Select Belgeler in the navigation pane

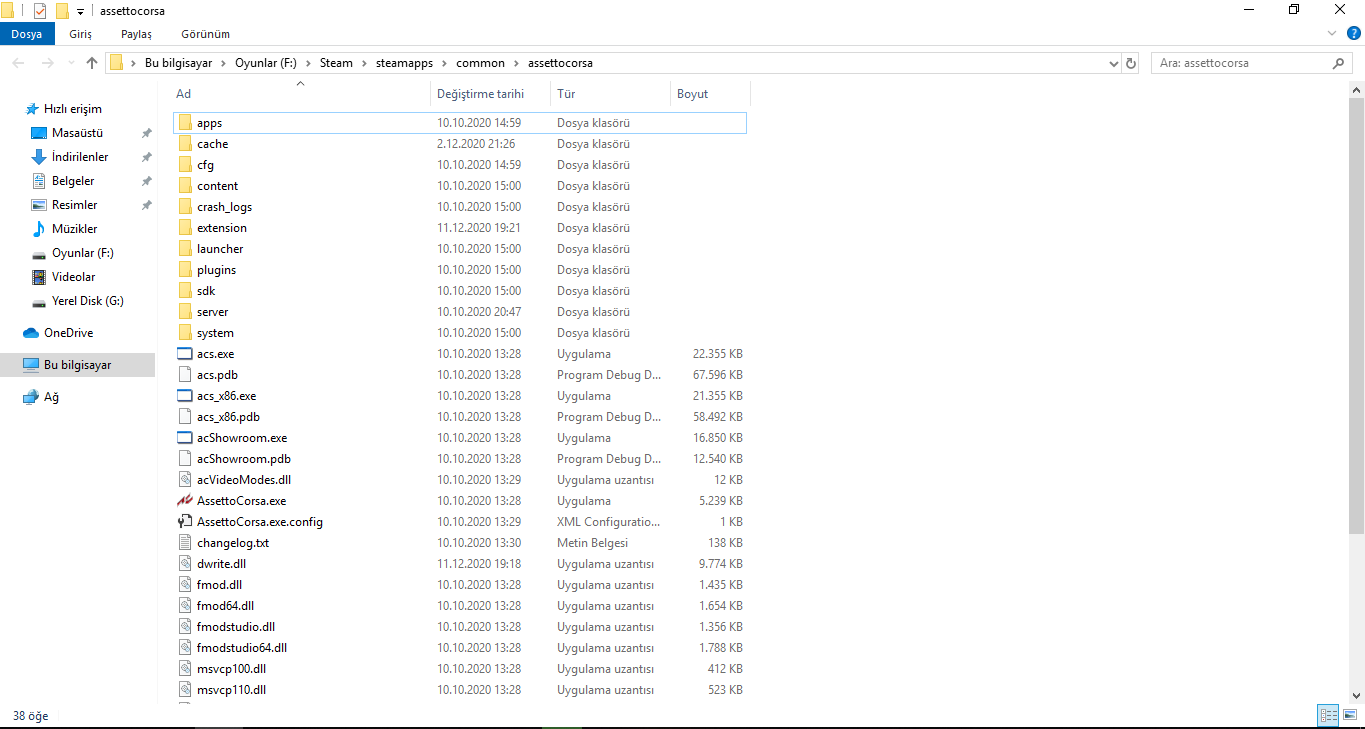(73, 181)
